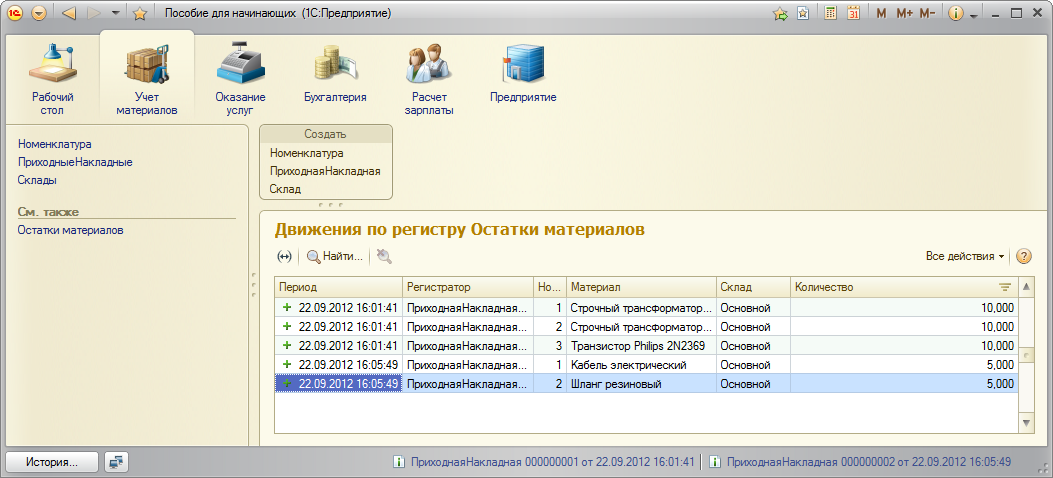Image resolution: width=1053 pixels, height=478 pixels.
Task: Click the Склад column header
Action: tap(753, 287)
